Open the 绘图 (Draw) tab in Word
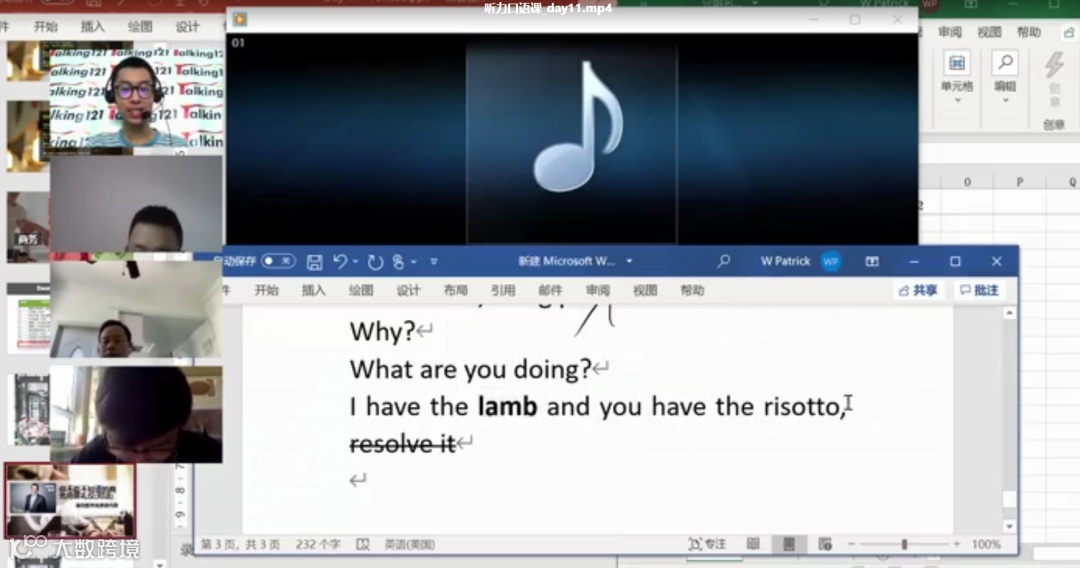1080x568 pixels. [361, 291]
